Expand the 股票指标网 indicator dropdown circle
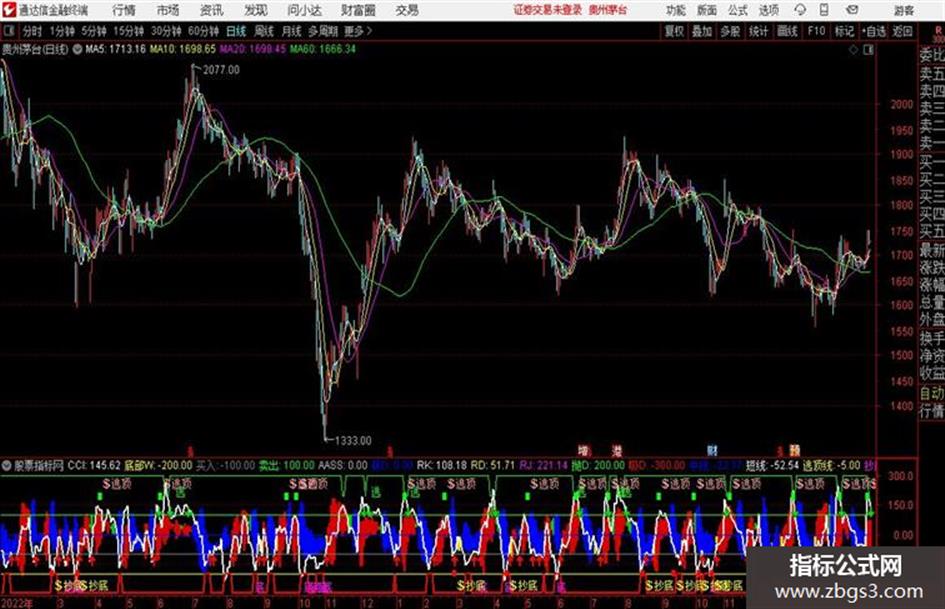 click(7, 465)
